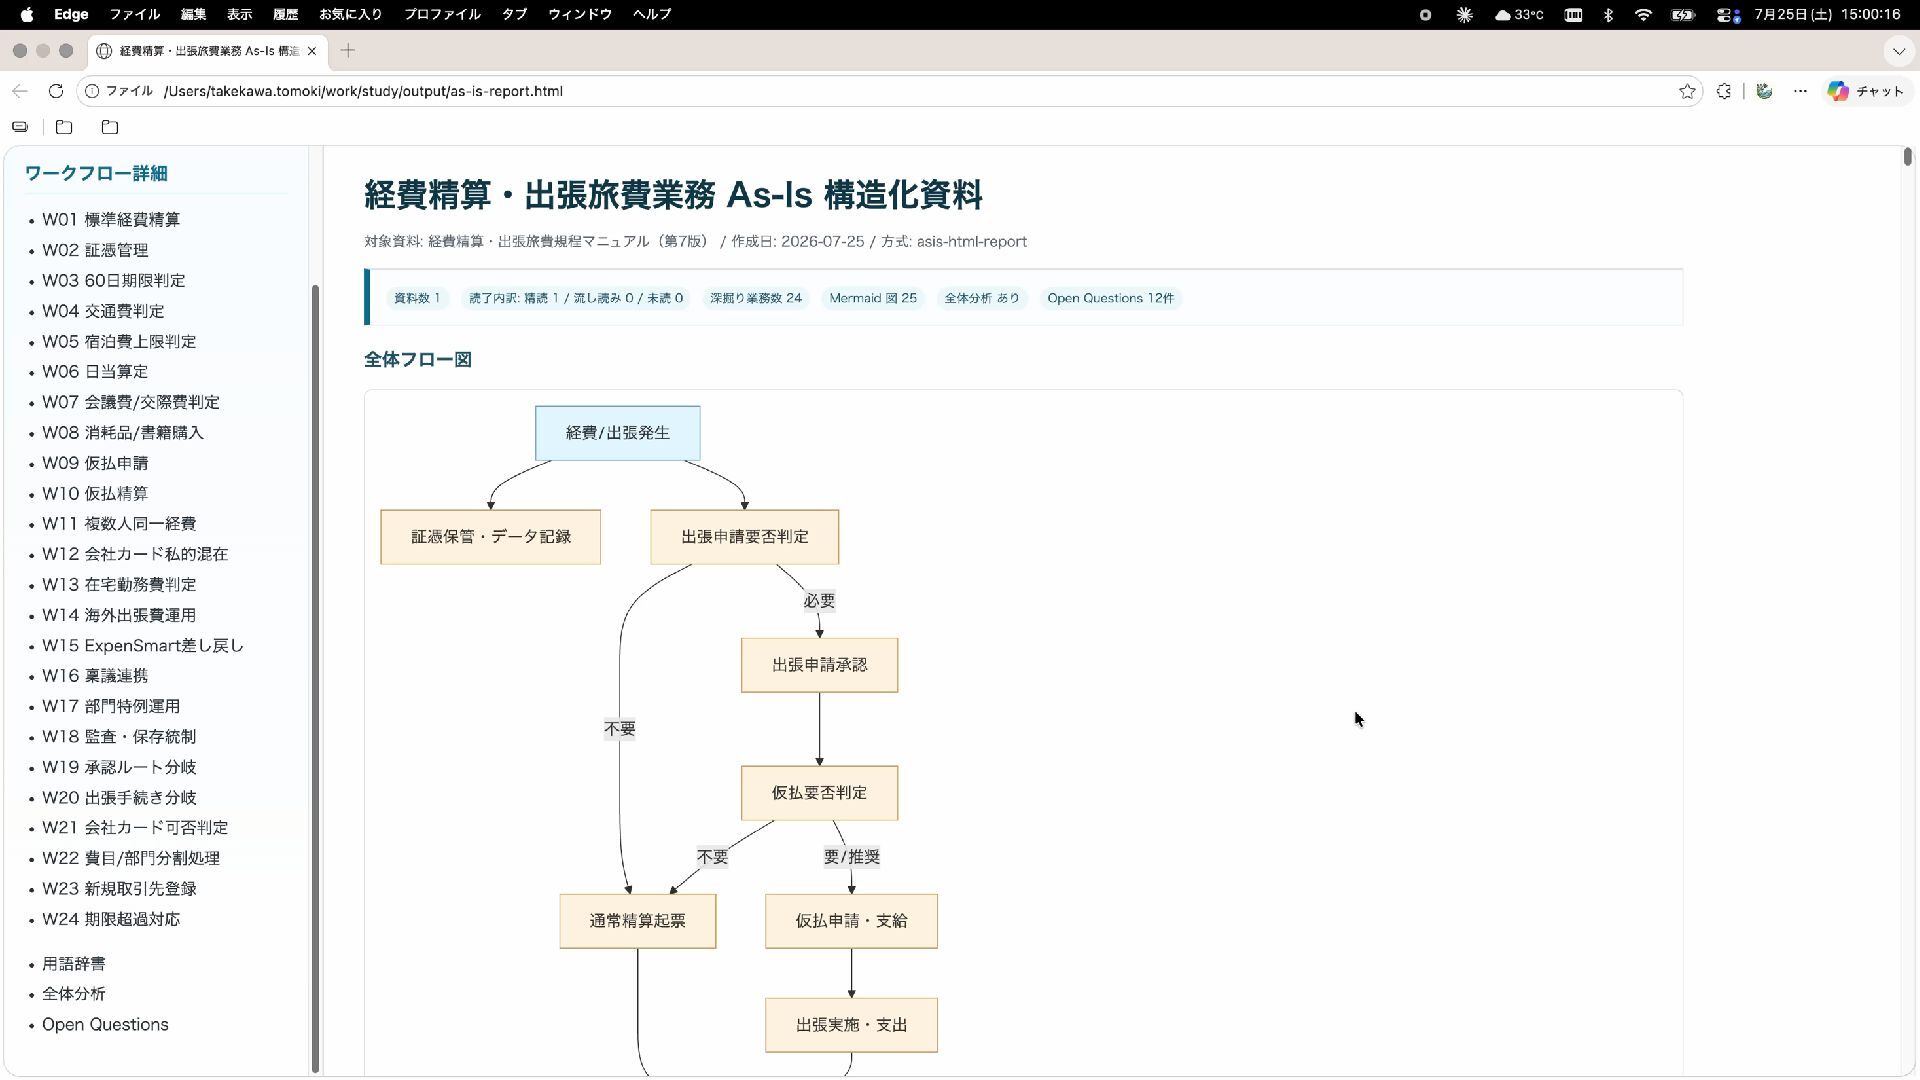This screenshot has width=1920, height=1080.
Task: Open Control Center in menu bar
Action: [x=1728, y=15]
